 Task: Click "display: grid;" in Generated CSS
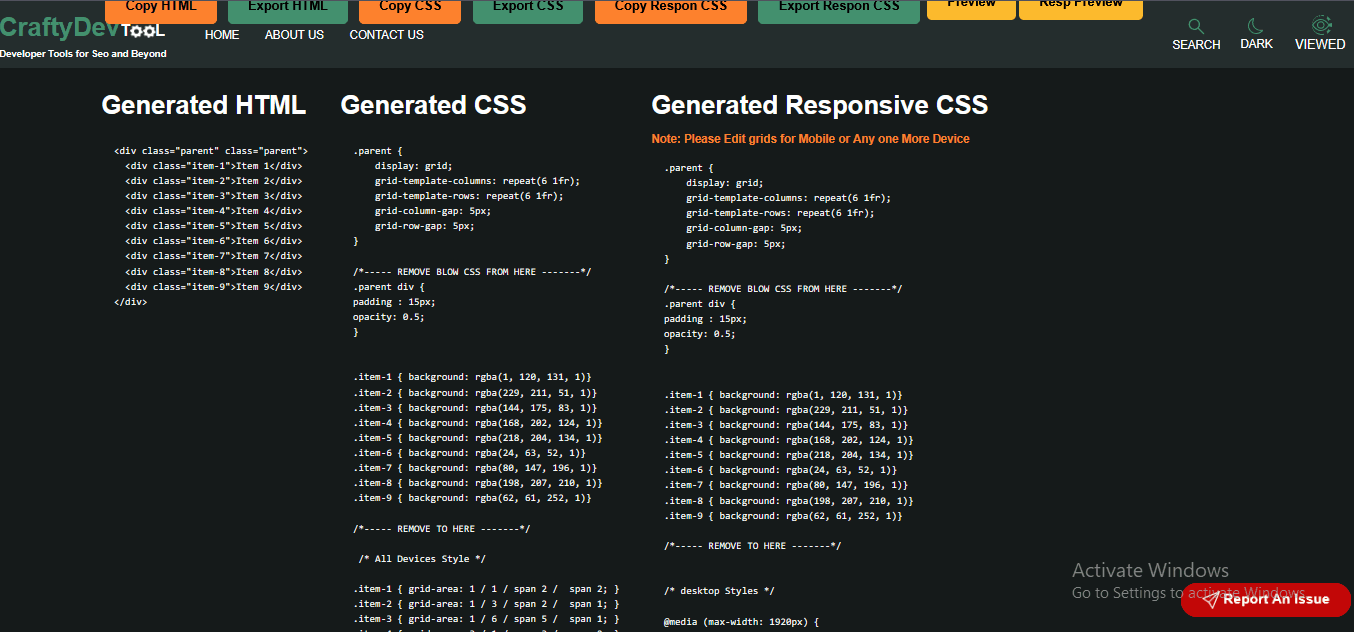point(414,166)
